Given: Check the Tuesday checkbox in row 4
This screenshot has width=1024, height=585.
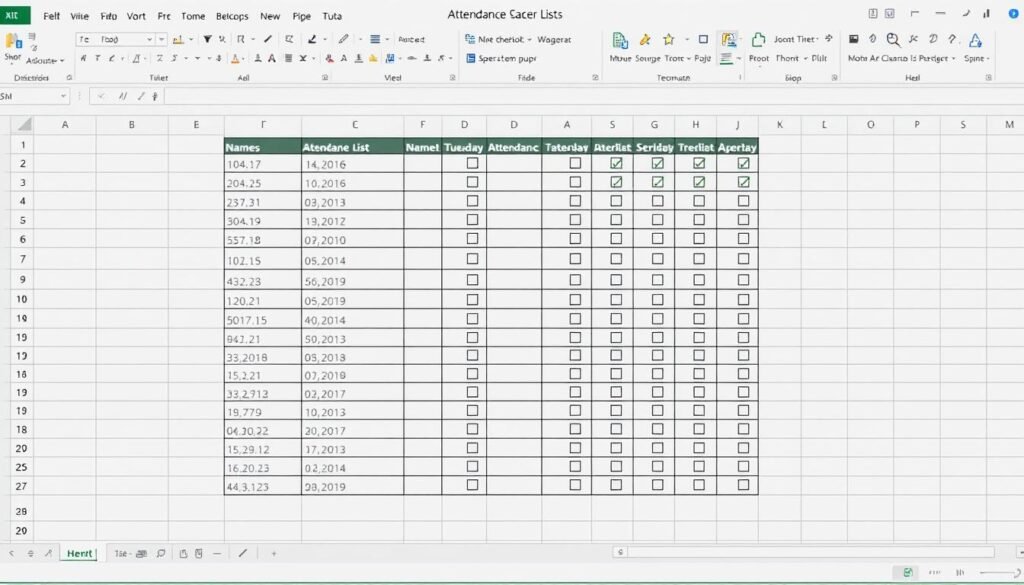Looking at the screenshot, I should pyautogui.click(x=472, y=201).
